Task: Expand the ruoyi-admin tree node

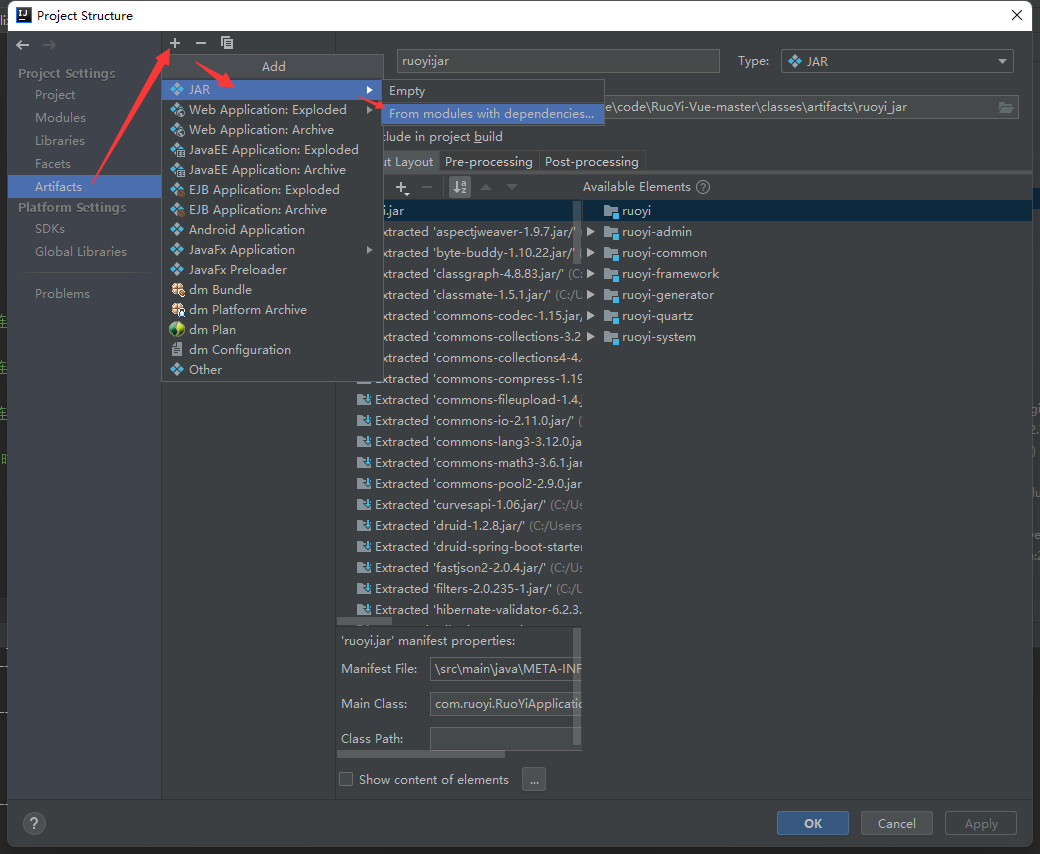Action: [x=591, y=232]
